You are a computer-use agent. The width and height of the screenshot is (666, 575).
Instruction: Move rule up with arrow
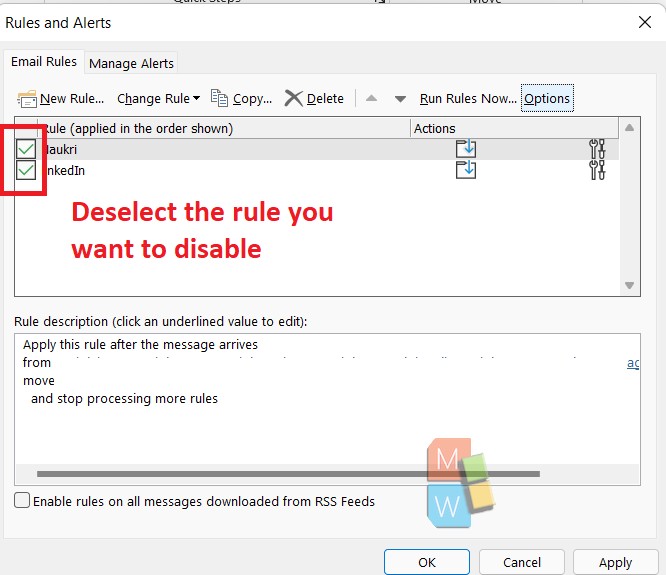[371, 99]
